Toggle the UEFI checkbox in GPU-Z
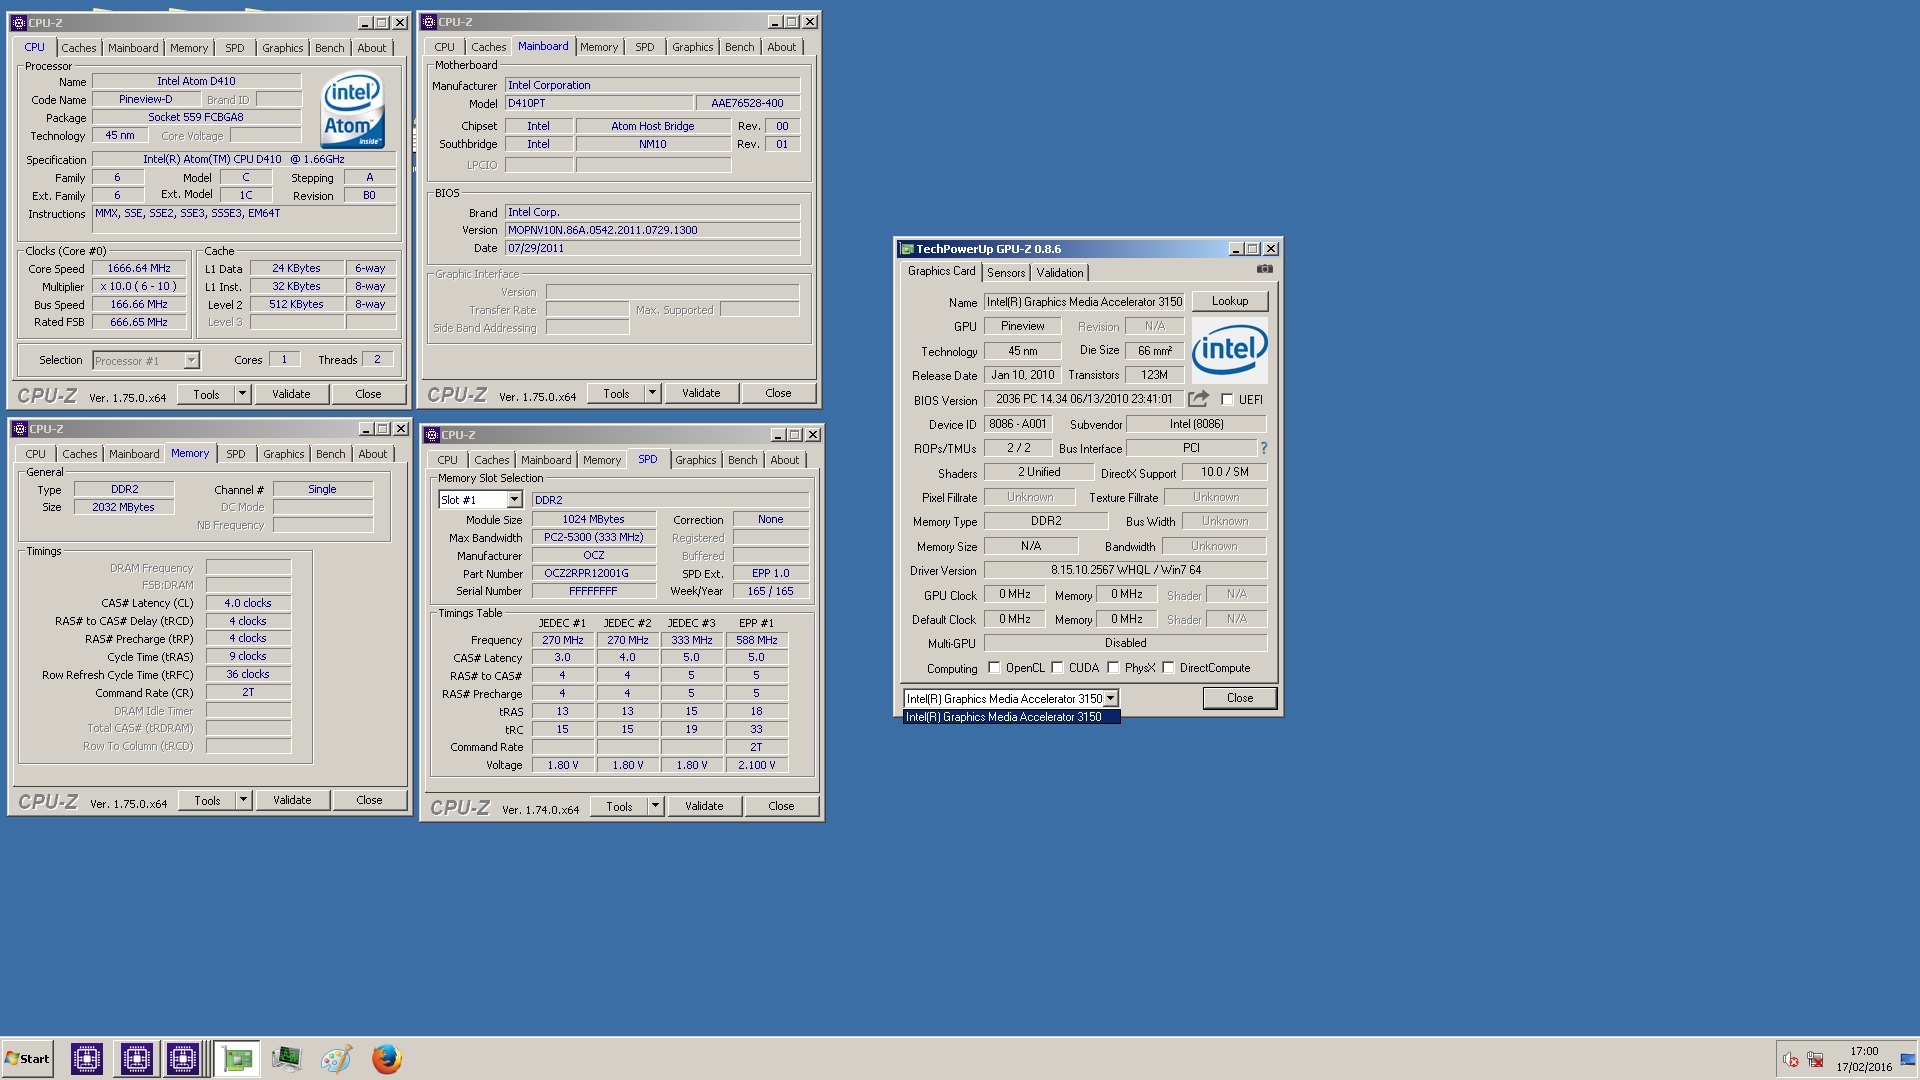Screen dimensions: 1920x1080 [x=1227, y=400]
